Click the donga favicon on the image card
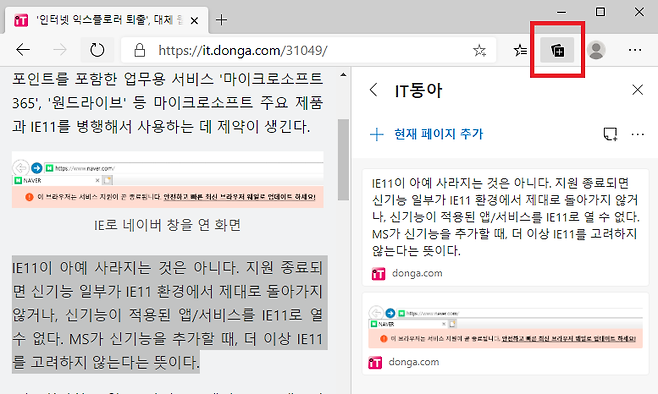 375,363
